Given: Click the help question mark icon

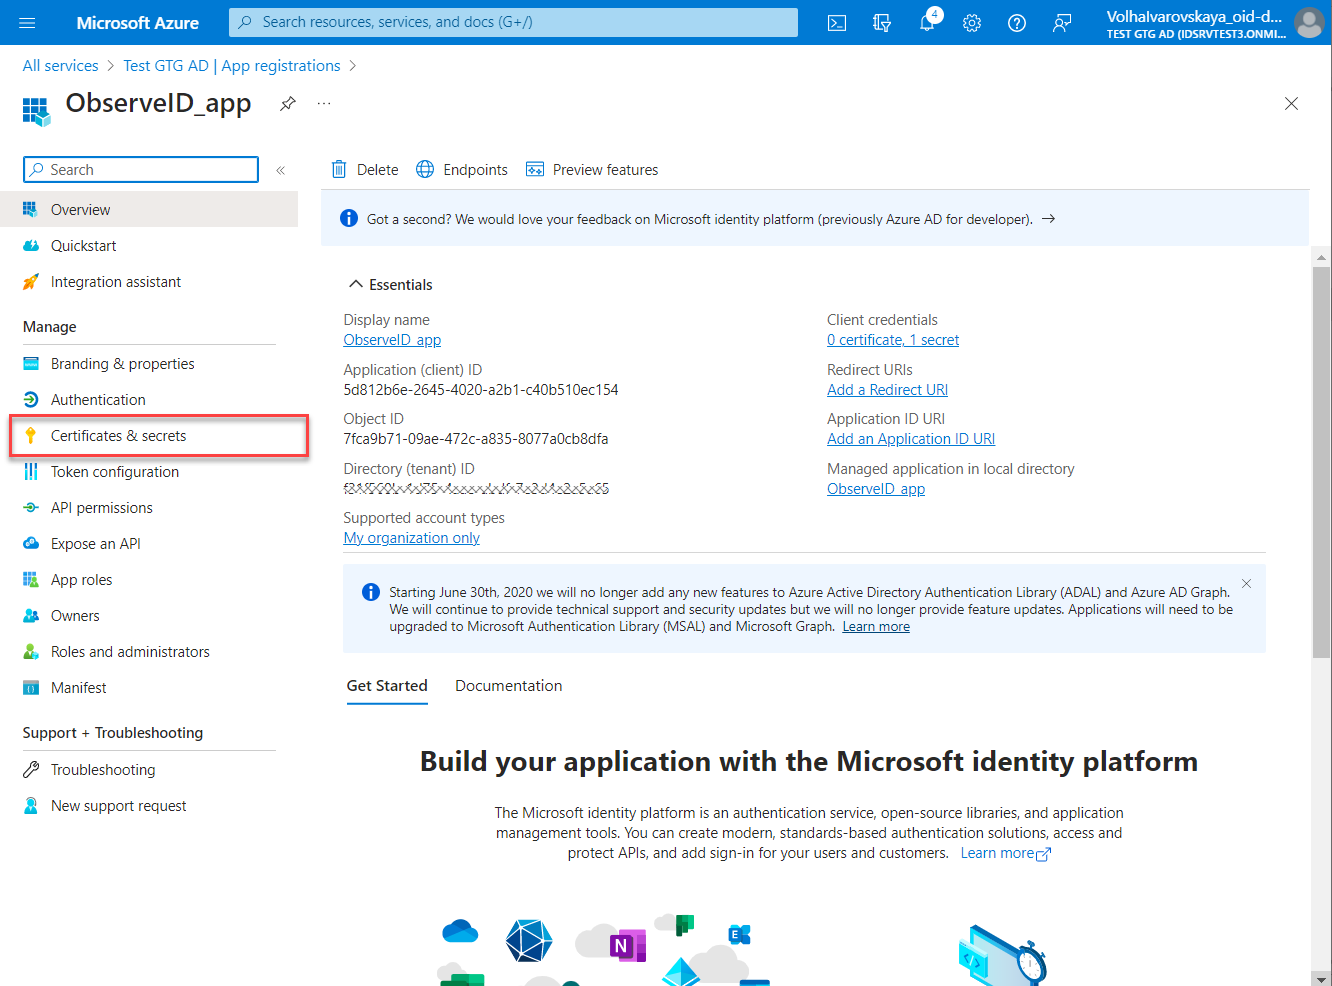Looking at the screenshot, I should tap(1017, 23).
